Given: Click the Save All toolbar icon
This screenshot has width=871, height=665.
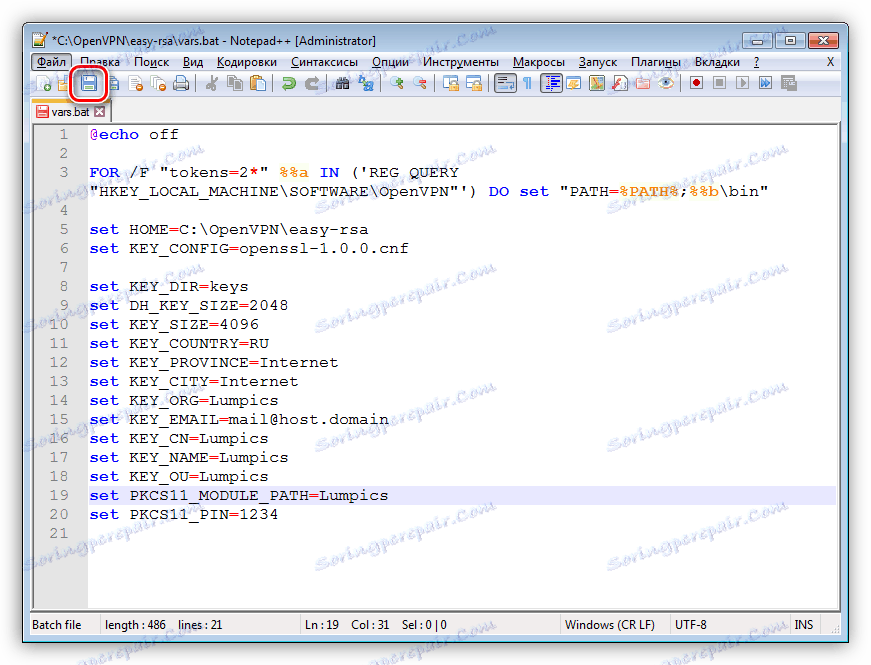Looking at the screenshot, I should [x=113, y=83].
